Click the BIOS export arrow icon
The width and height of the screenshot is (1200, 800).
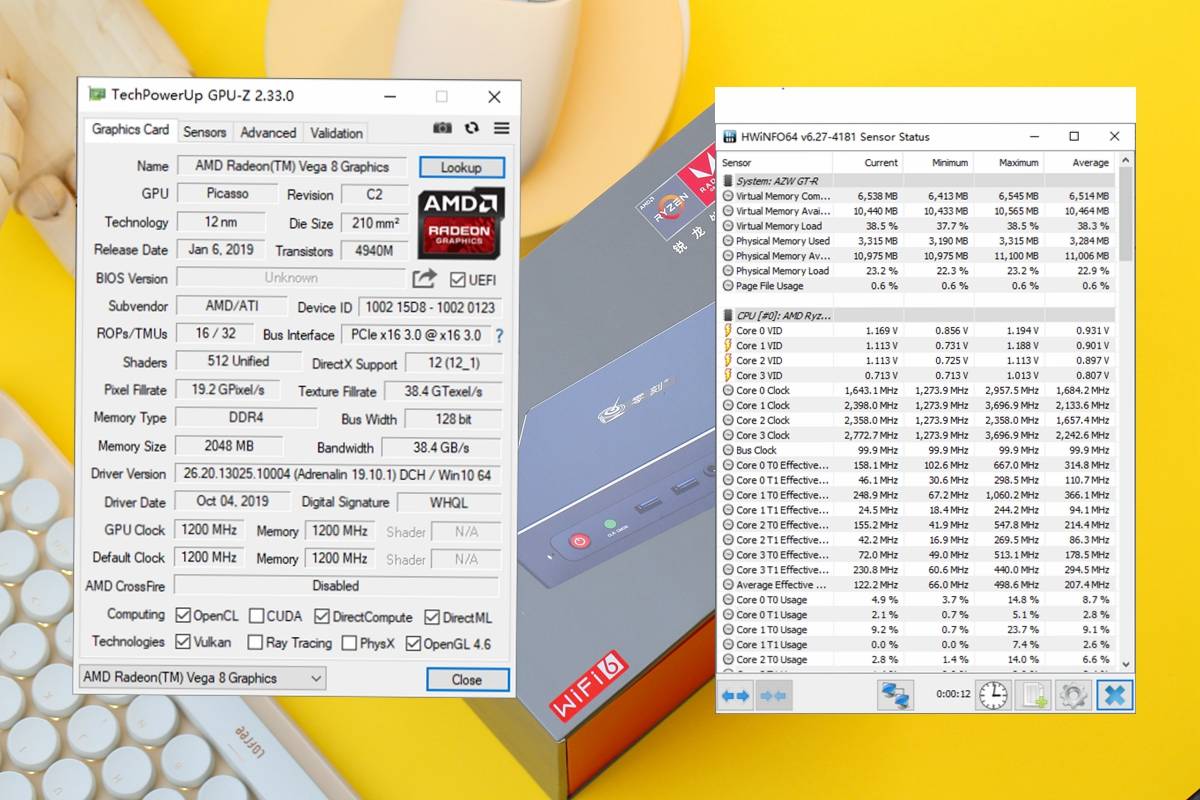425,279
